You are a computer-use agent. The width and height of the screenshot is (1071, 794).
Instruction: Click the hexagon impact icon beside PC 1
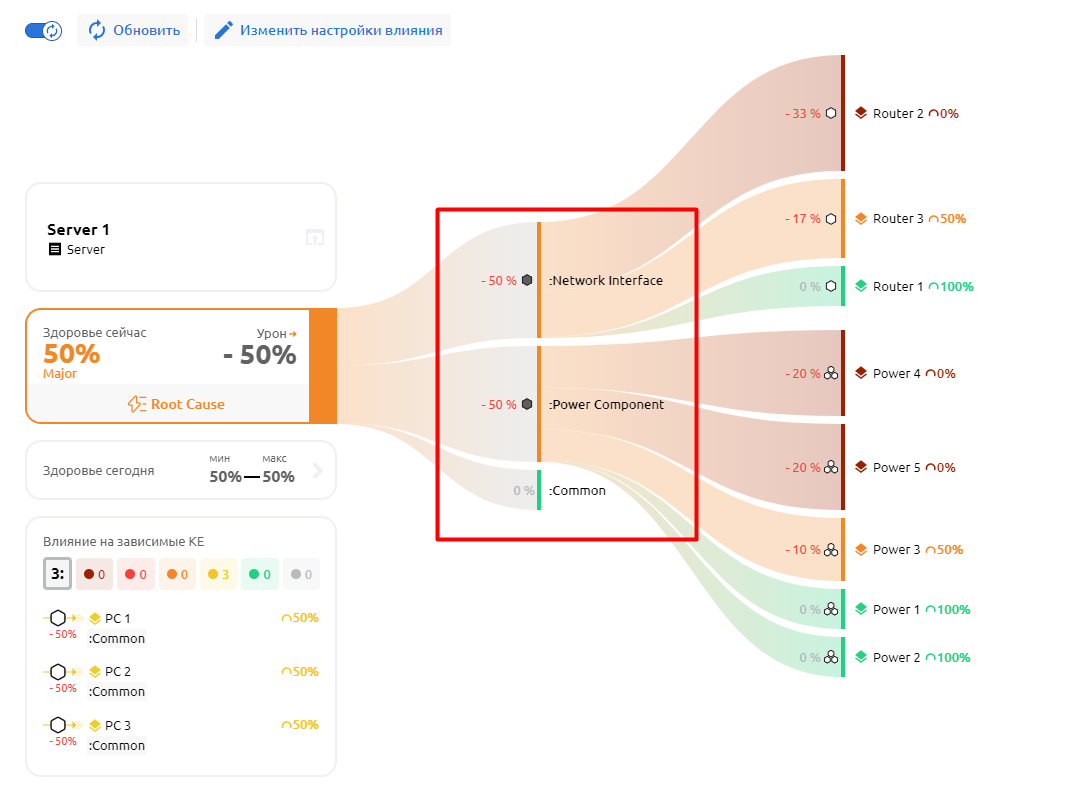click(58, 618)
